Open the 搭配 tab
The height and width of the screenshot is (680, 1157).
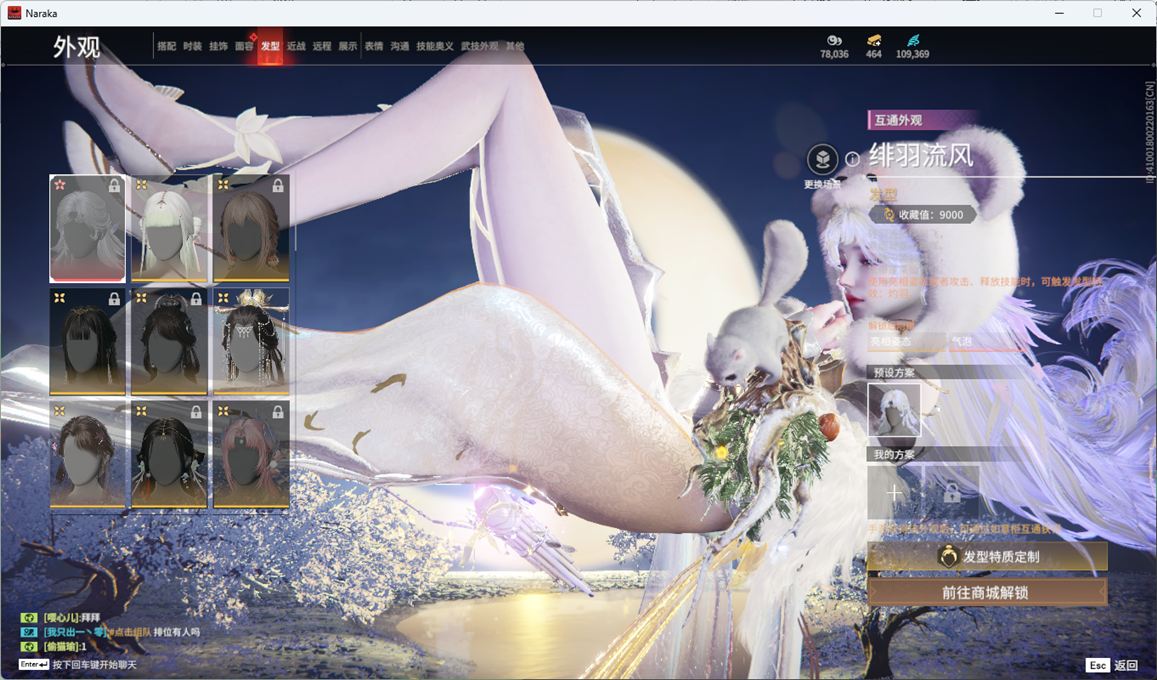[167, 46]
